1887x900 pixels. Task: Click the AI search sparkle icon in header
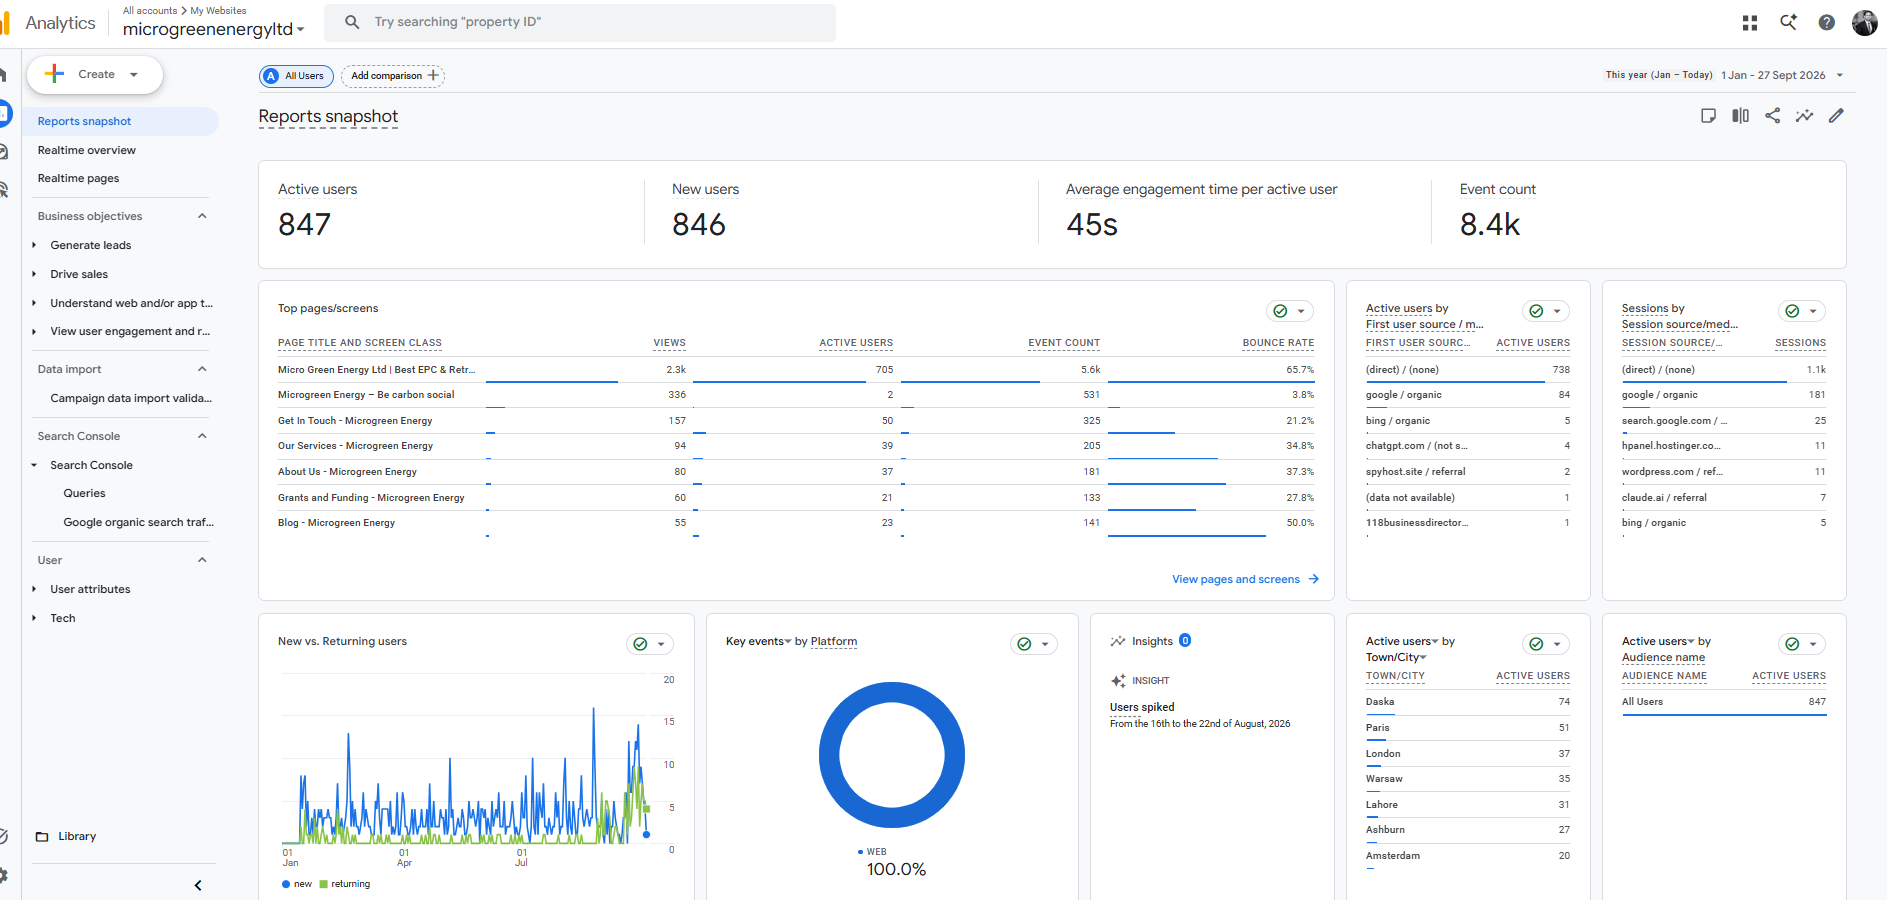click(x=1788, y=22)
